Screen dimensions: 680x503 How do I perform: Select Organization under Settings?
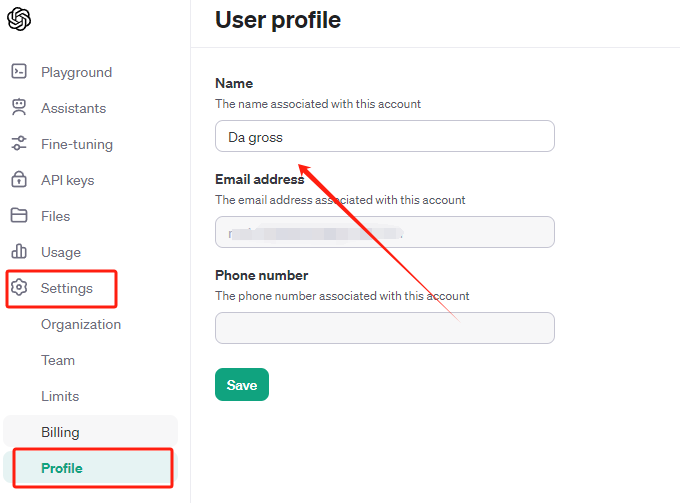(81, 324)
